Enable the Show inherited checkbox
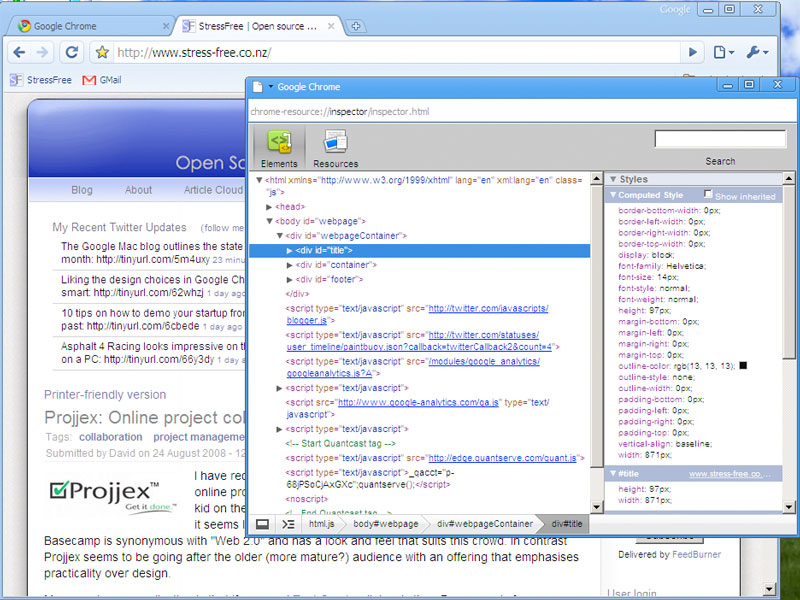 pos(708,194)
